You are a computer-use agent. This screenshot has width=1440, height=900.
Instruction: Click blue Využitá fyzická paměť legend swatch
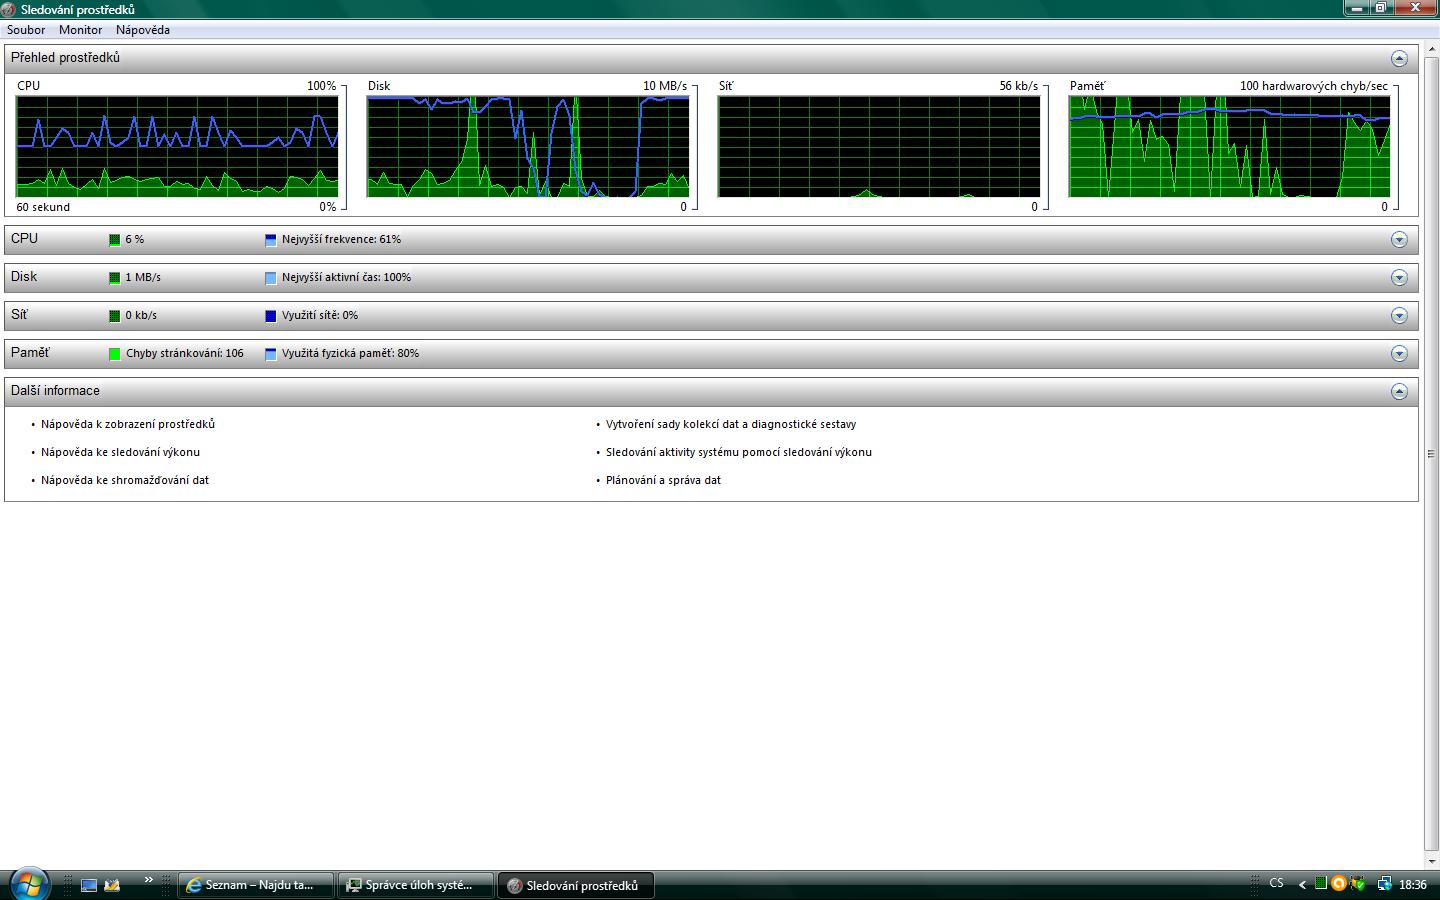[270, 354]
